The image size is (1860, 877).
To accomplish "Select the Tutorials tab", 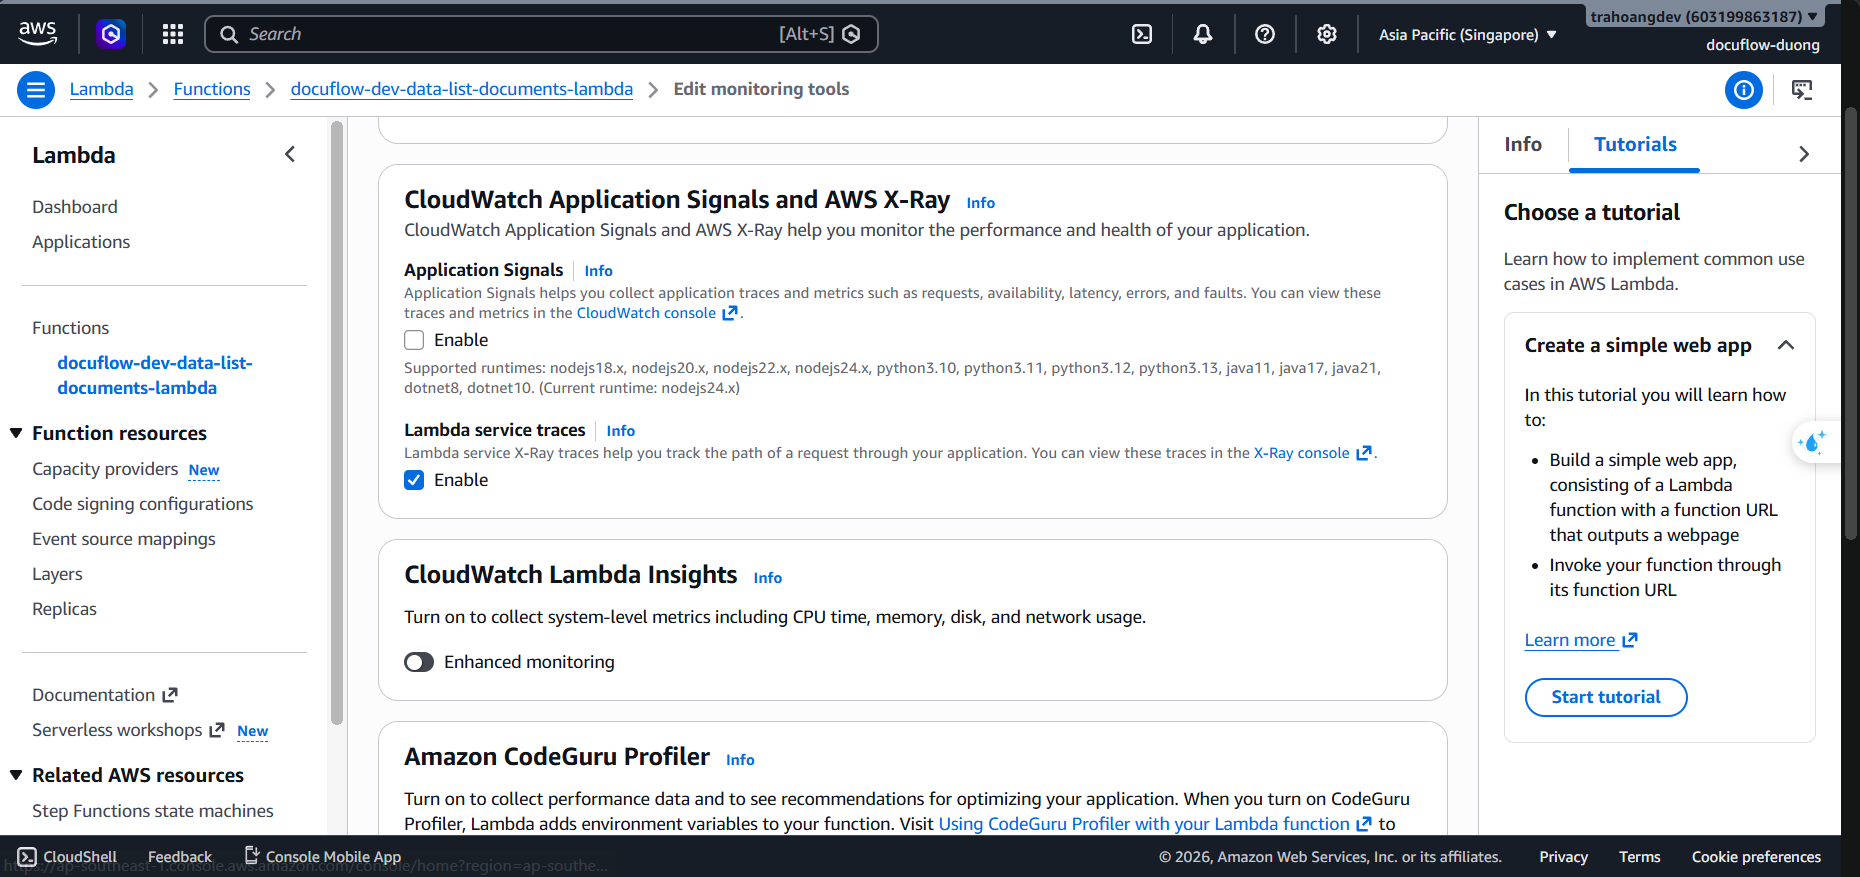I will (x=1635, y=145).
